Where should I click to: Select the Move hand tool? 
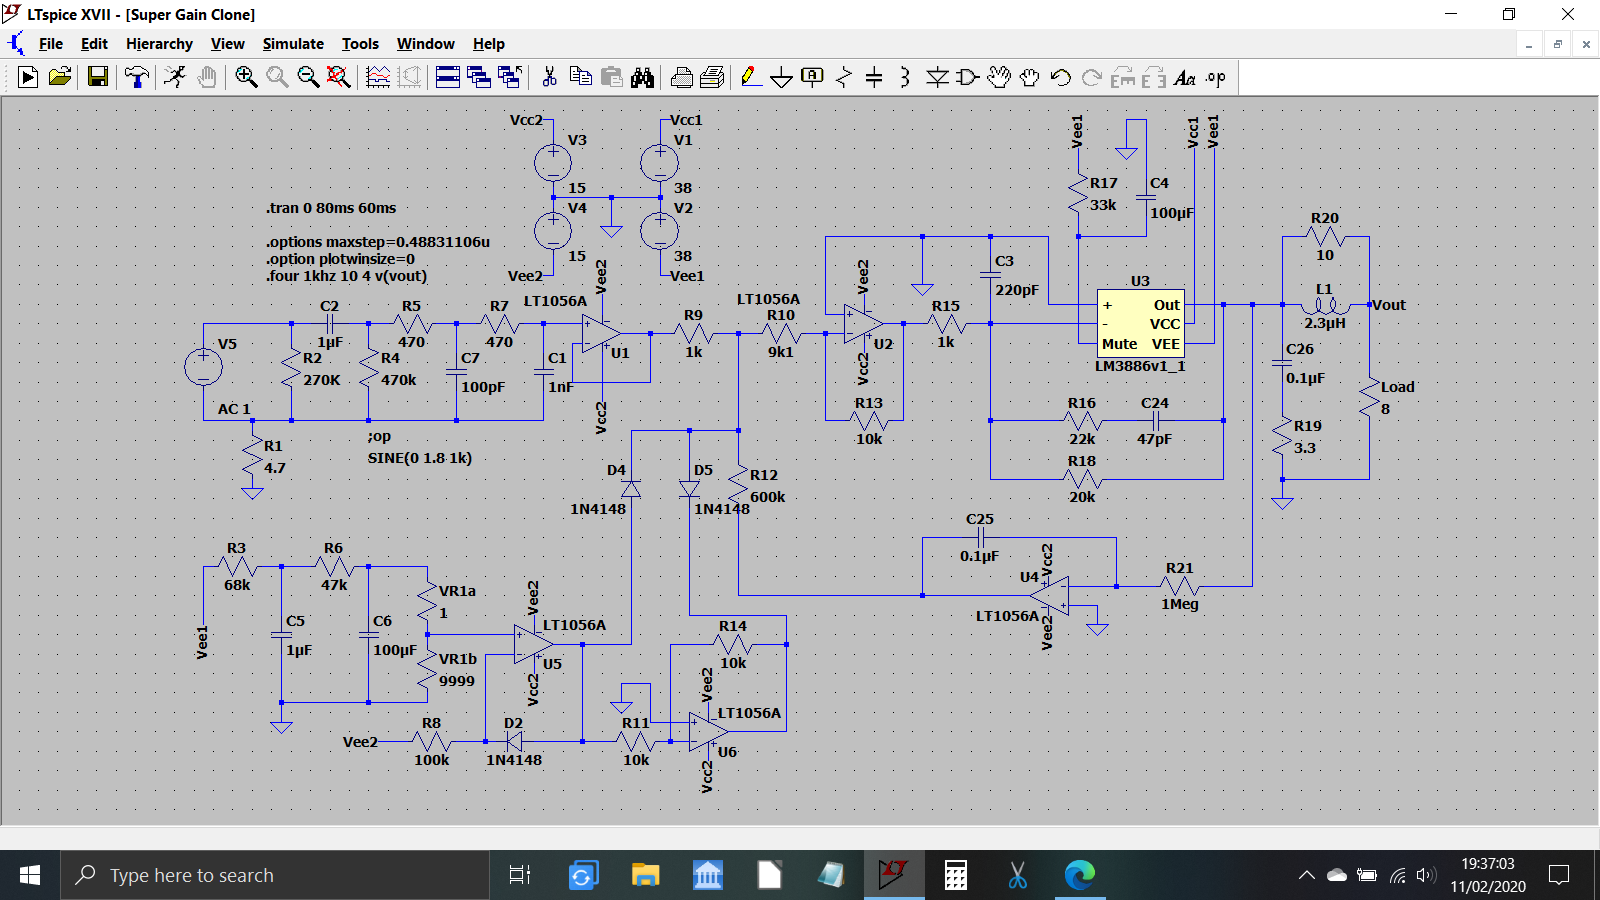tap(999, 77)
